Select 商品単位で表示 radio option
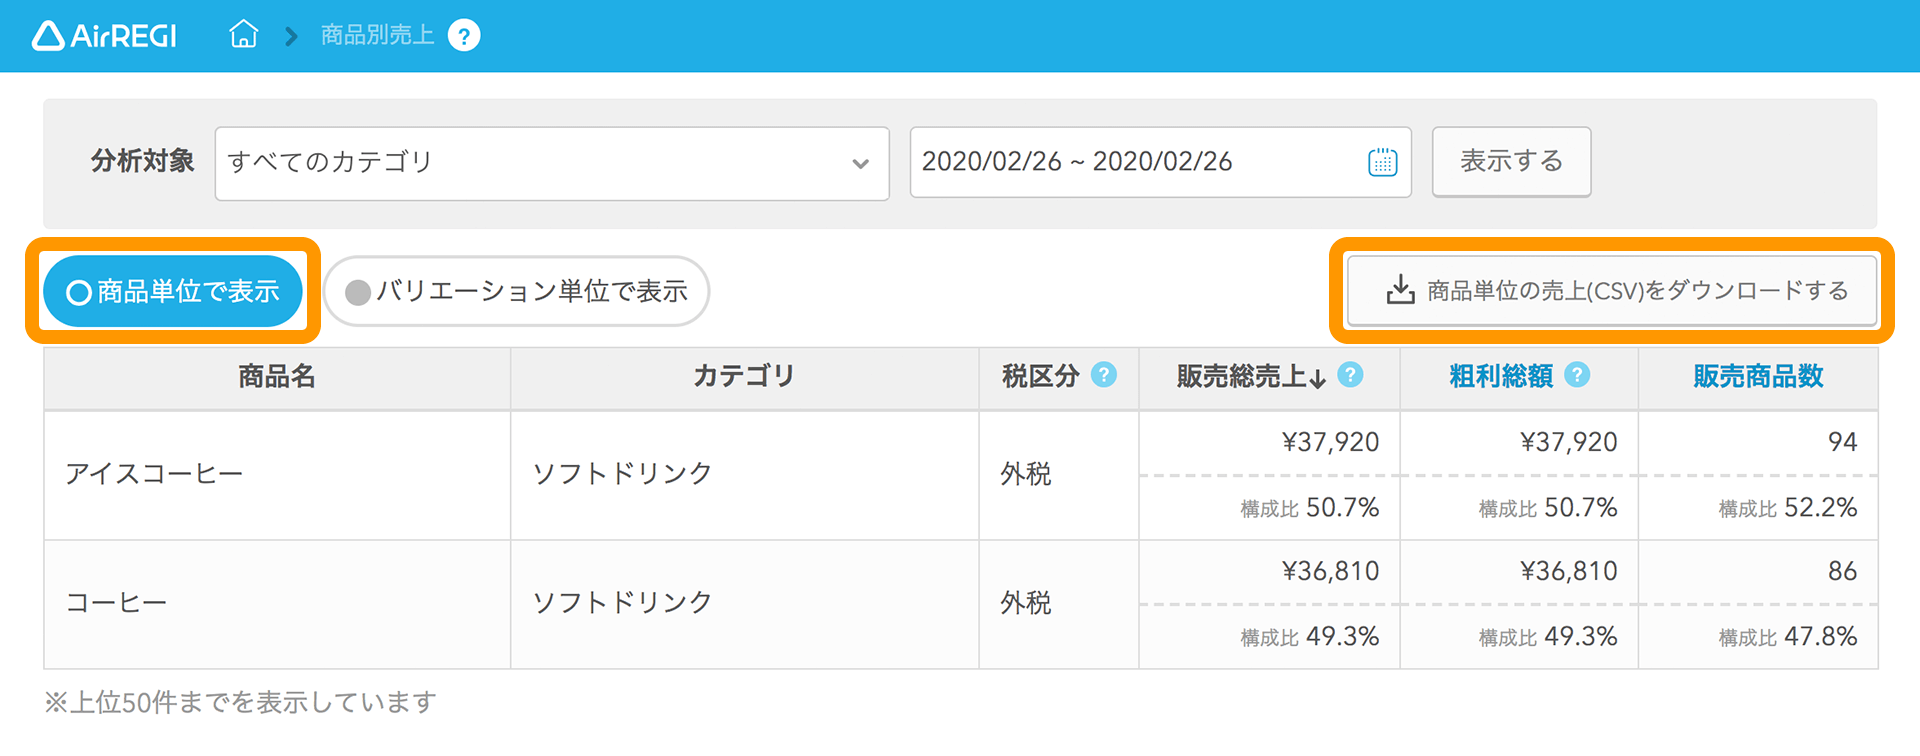The width and height of the screenshot is (1920, 756). pyautogui.click(x=173, y=291)
